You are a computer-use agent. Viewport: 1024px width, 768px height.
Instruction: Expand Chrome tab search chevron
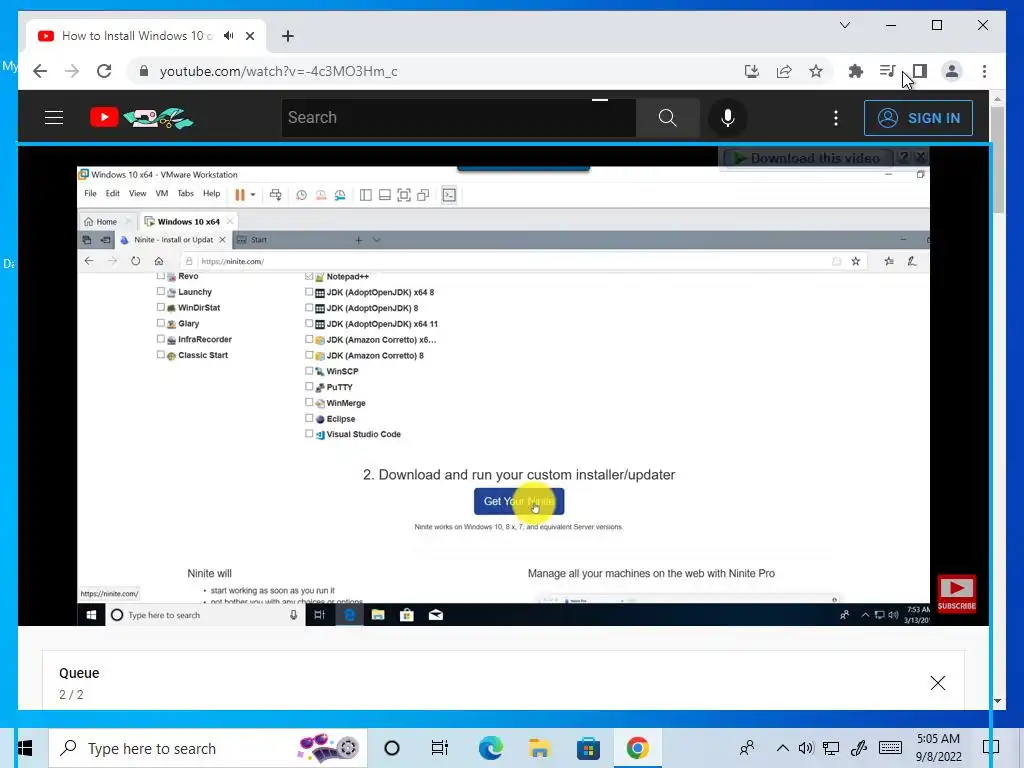click(844, 25)
